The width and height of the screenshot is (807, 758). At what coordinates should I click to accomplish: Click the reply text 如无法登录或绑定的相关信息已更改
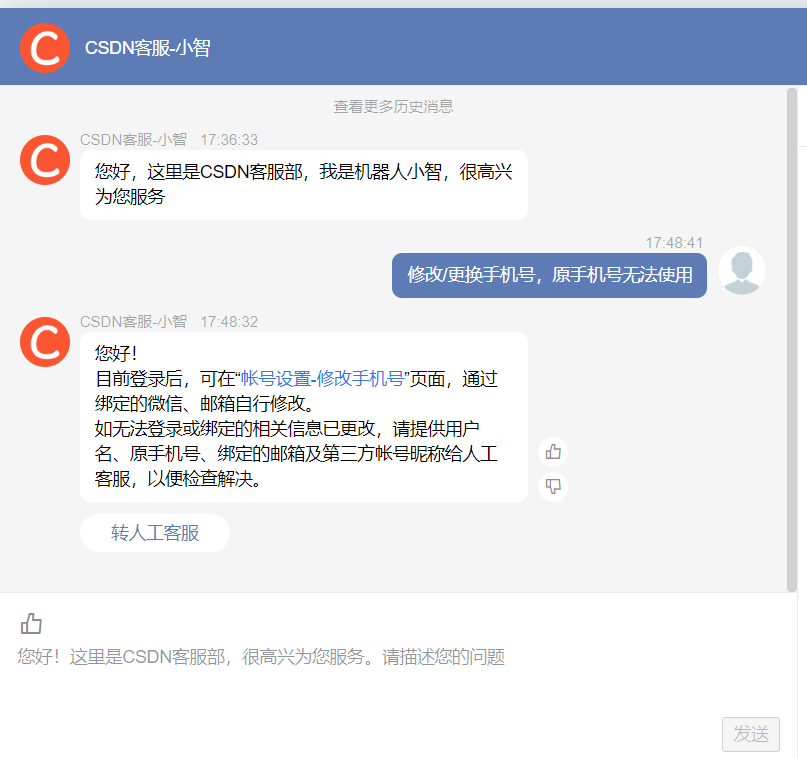pyautogui.click(x=236, y=429)
